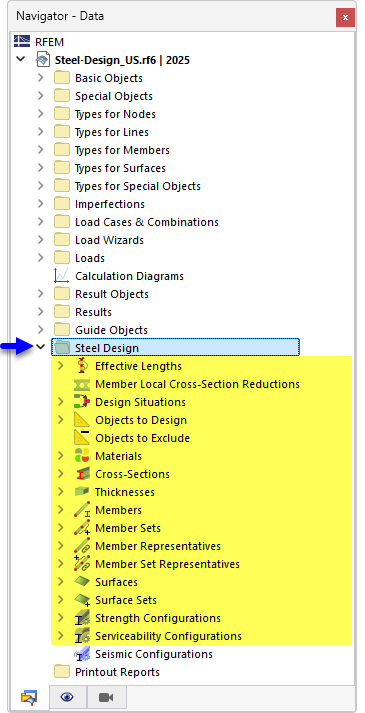Select Result Objects label
Viewport: 365px width, 713px height.
[112, 294]
